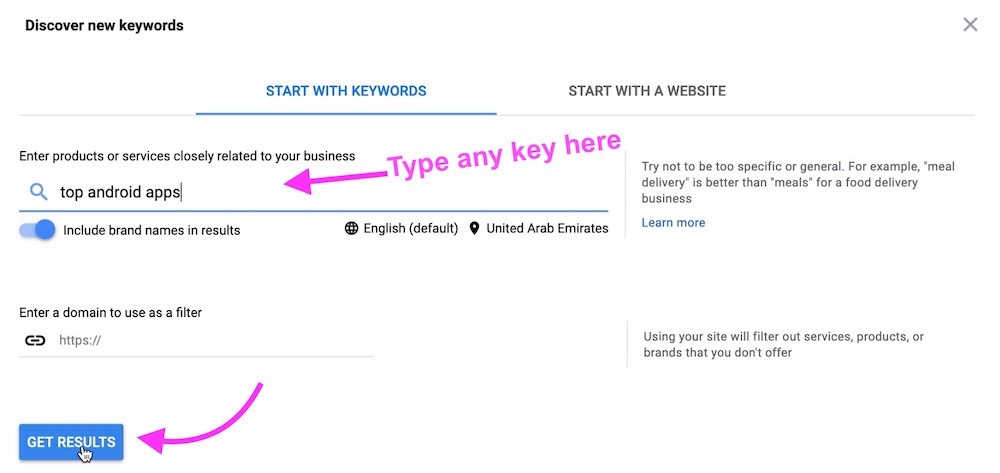Click the chain link domain icon

click(35, 340)
